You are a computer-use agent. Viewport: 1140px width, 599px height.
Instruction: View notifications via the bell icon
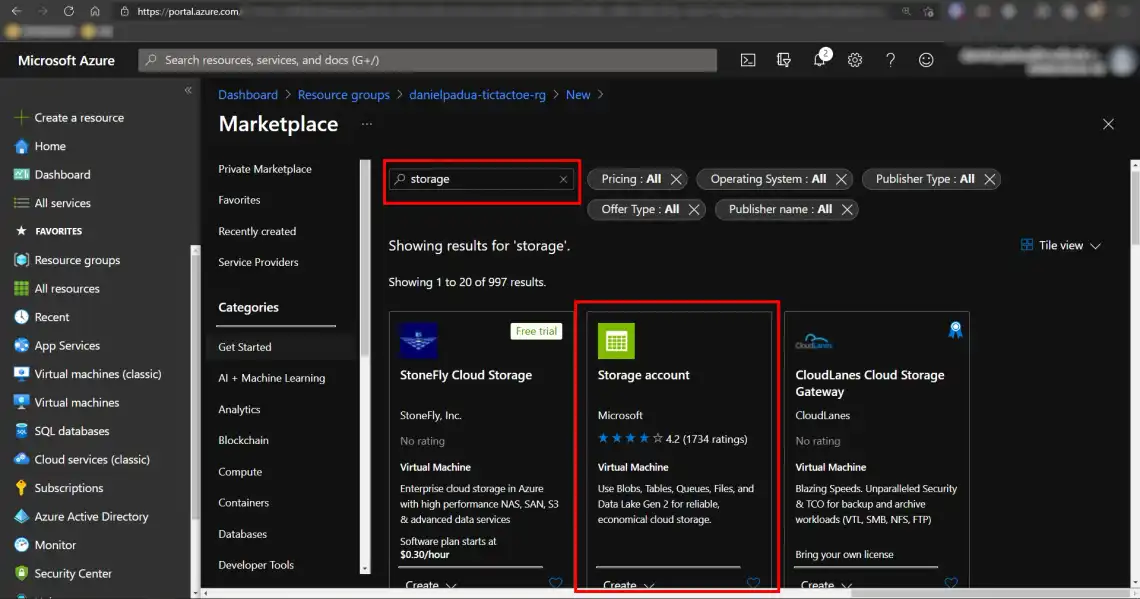(x=819, y=59)
